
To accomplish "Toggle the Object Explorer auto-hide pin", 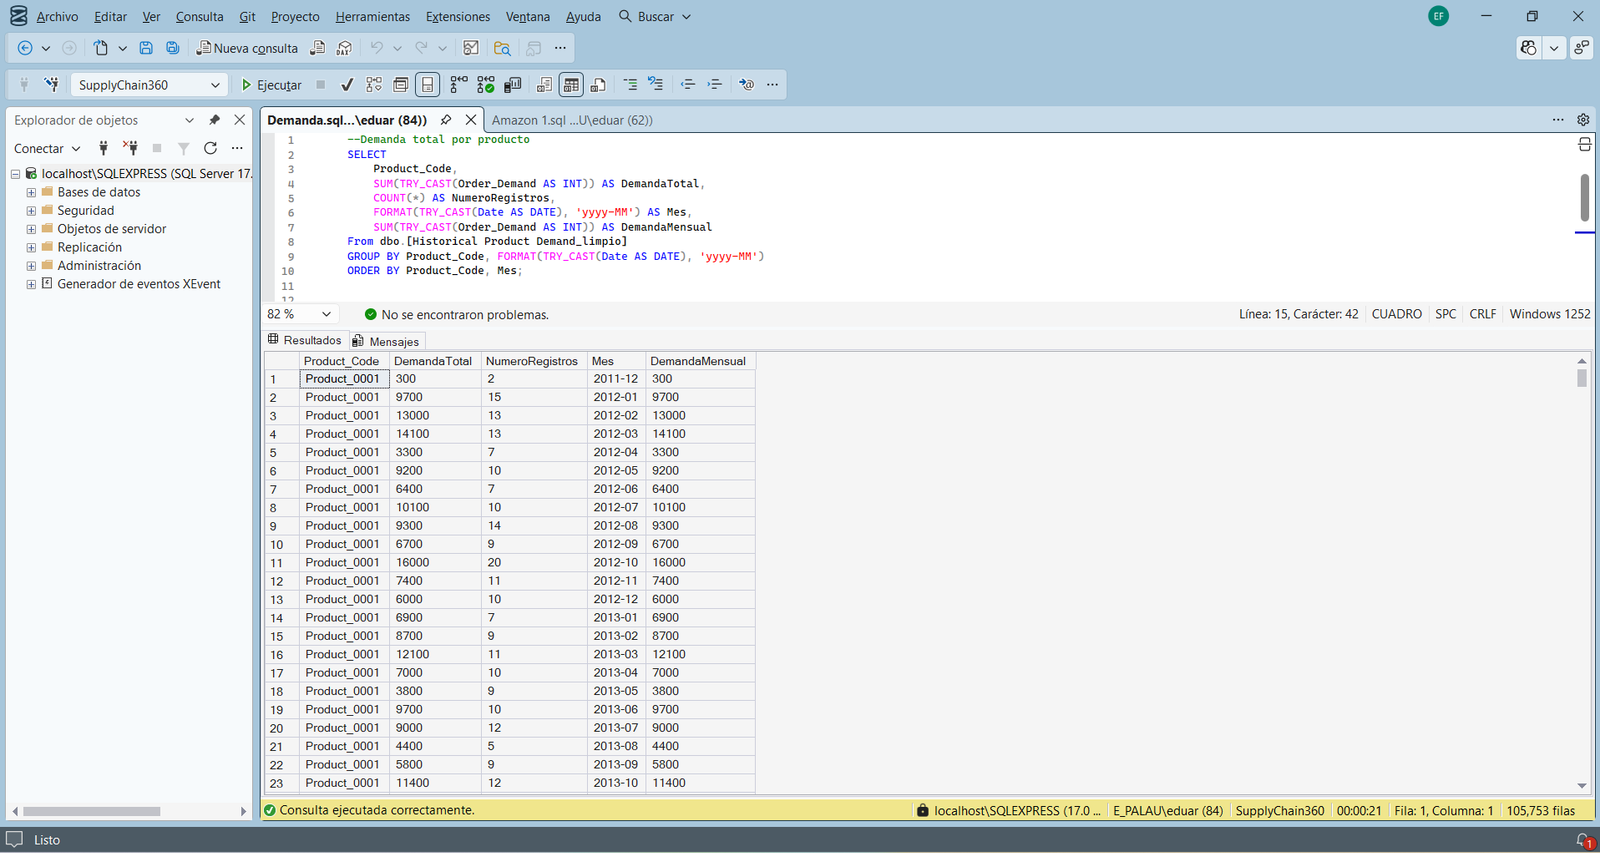I will [x=214, y=120].
